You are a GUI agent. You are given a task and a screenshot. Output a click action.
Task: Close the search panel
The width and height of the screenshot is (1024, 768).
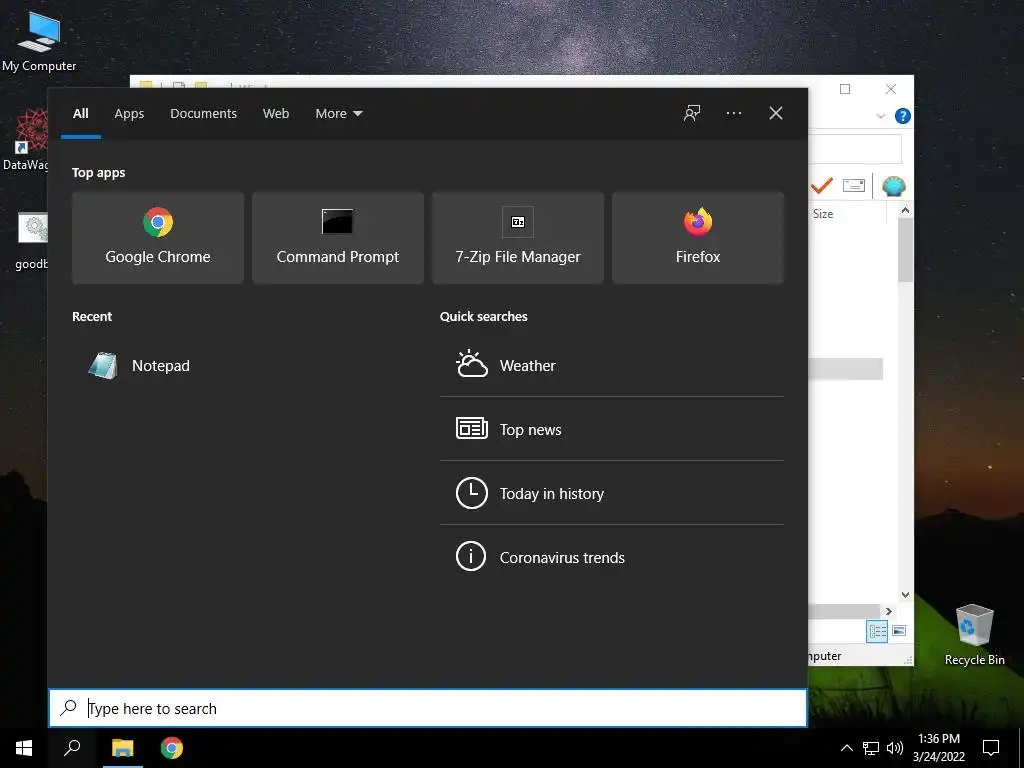[x=776, y=113]
